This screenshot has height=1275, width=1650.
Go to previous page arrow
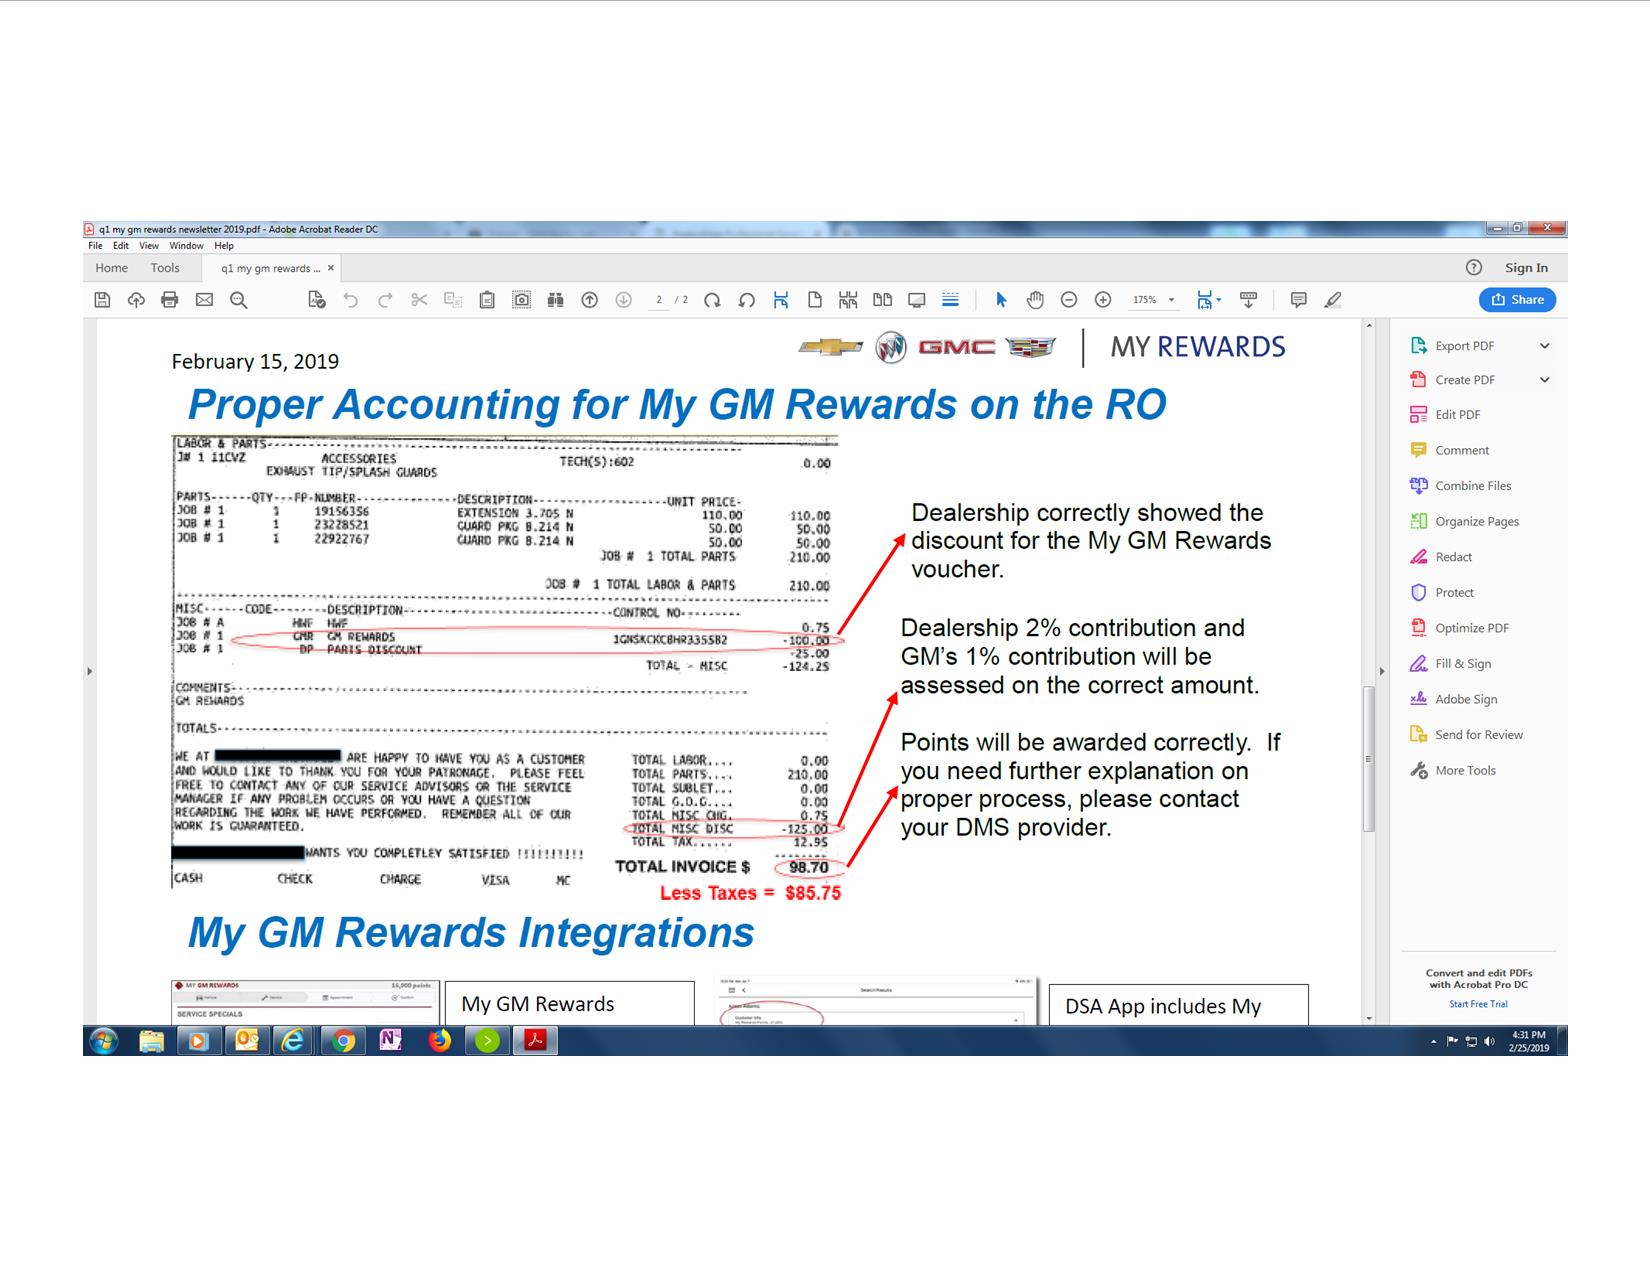click(x=590, y=300)
